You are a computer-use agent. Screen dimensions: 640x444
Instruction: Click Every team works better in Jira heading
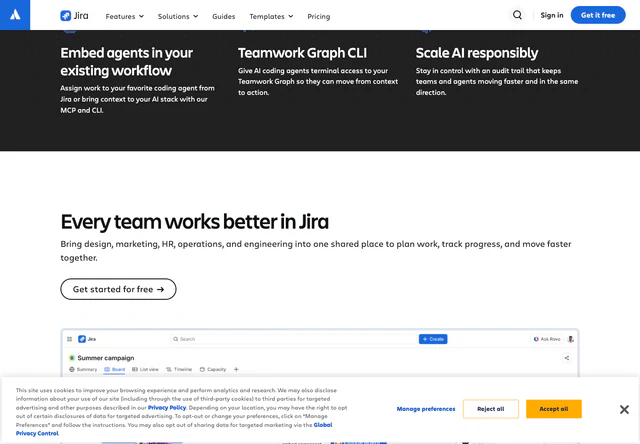coord(194,222)
